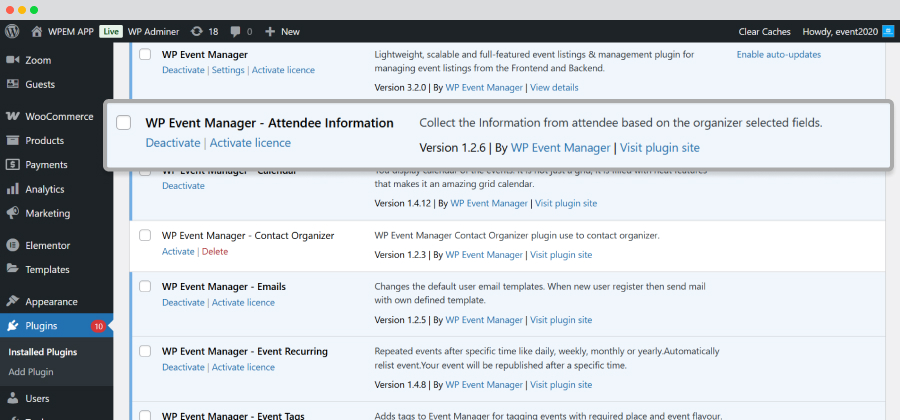This screenshot has height=420, width=900.
Task: Open the WordPress logo menu
Action: point(12,32)
